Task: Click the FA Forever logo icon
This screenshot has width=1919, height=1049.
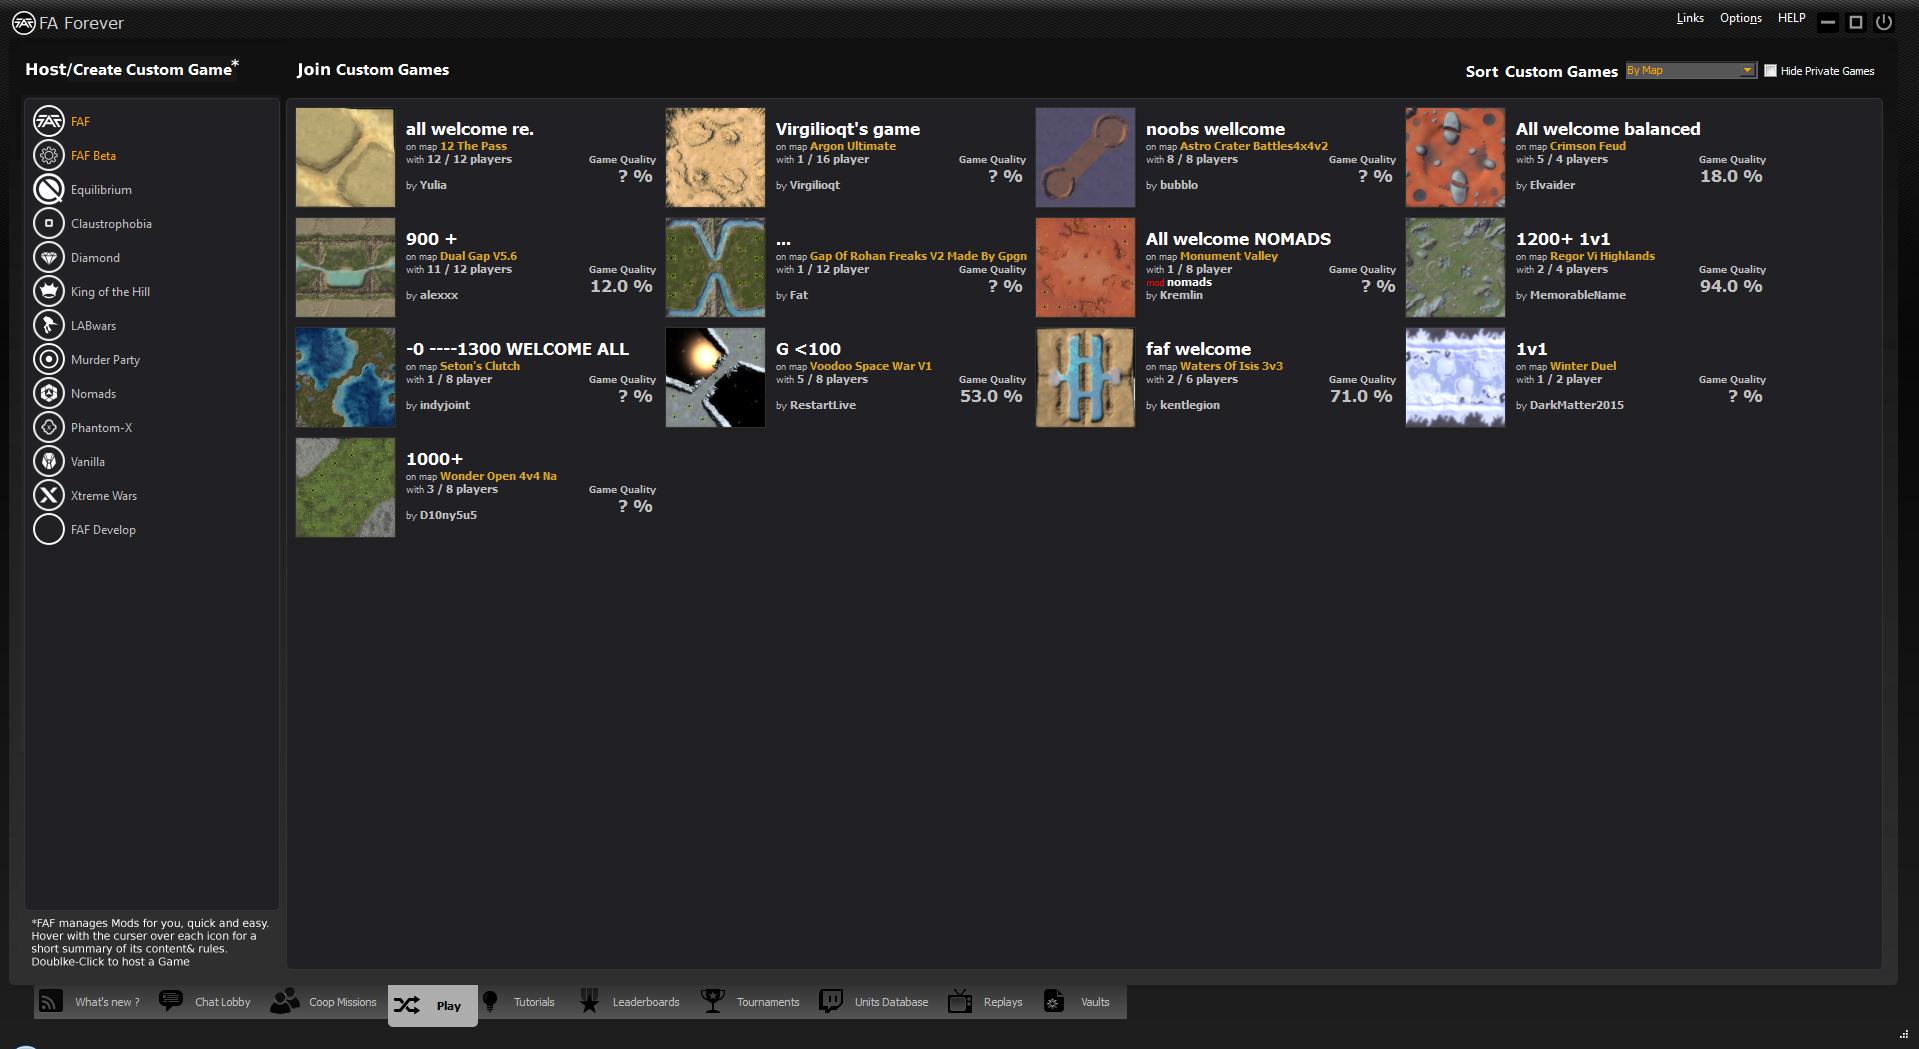Action: [x=24, y=23]
